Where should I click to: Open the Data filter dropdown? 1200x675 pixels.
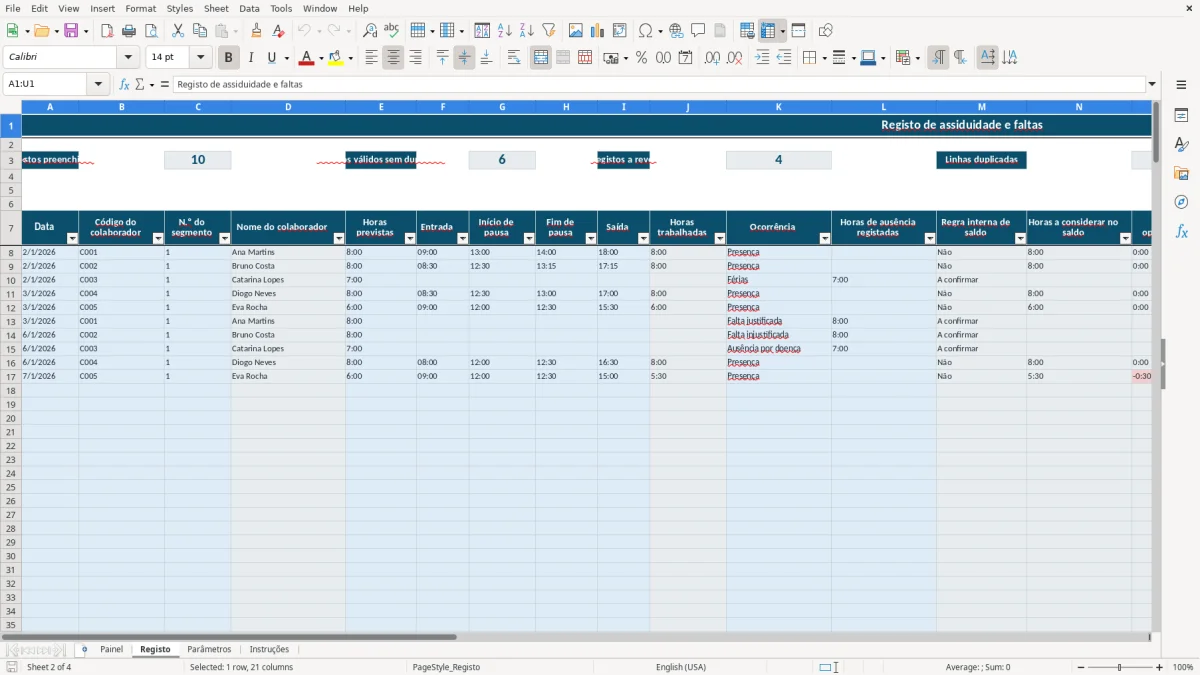click(x=72, y=238)
